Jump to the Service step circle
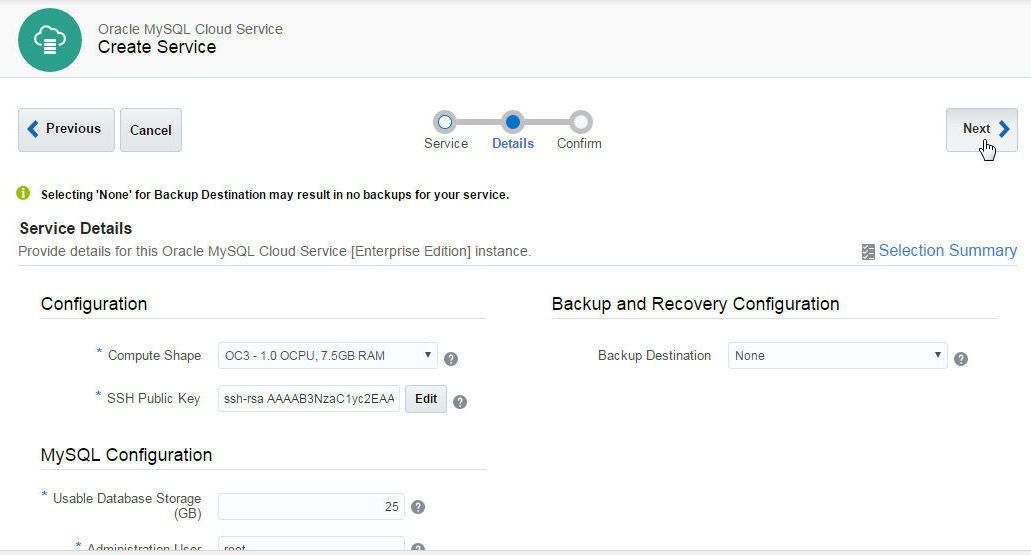This screenshot has width=1031, height=555. click(445, 122)
